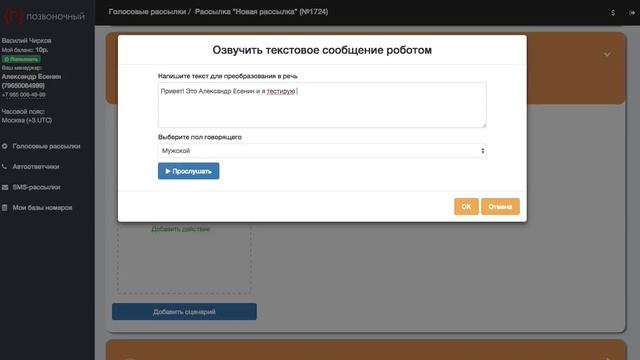Image resolution: width=640 pixels, height=360 pixels.
Task: Open Автоответчики in the sidebar
Action: coord(36,167)
